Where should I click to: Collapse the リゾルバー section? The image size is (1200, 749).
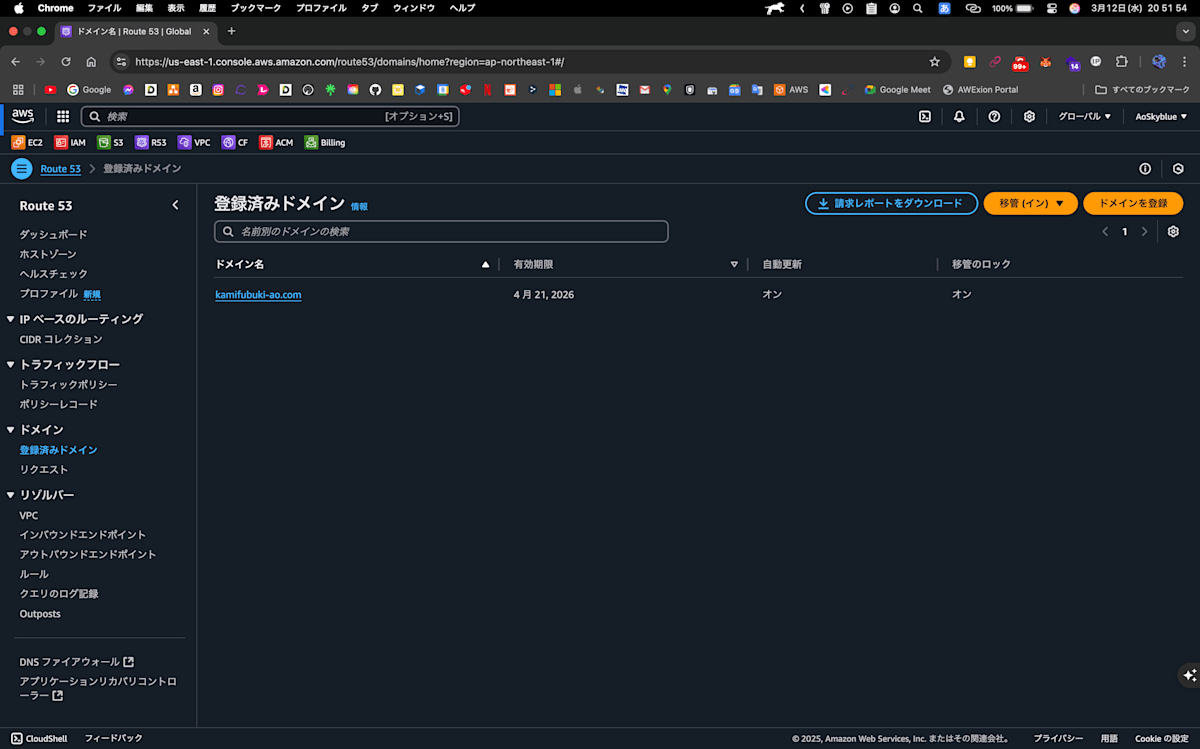tap(10, 495)
